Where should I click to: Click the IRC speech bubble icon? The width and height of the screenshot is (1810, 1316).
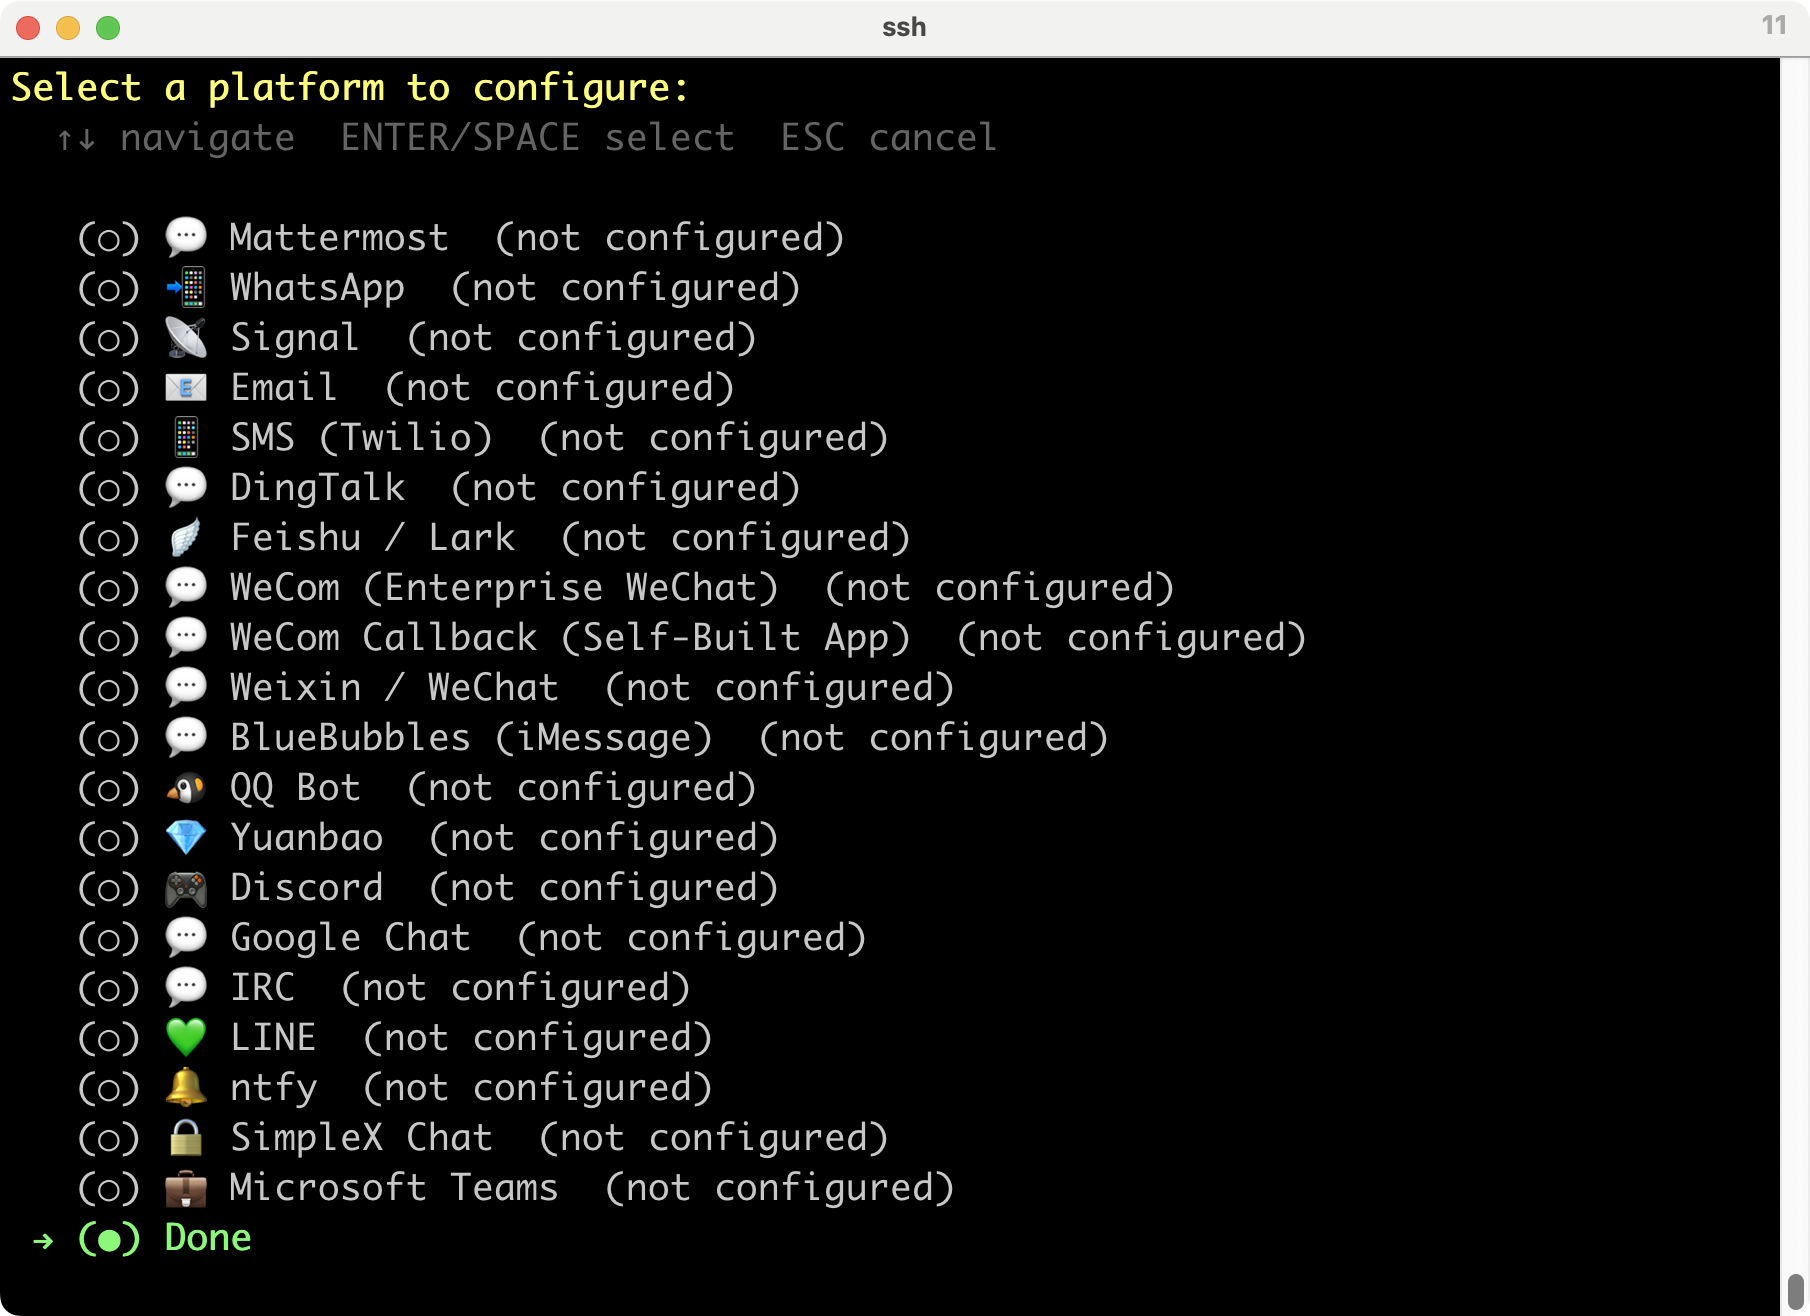tap(186, 987)
